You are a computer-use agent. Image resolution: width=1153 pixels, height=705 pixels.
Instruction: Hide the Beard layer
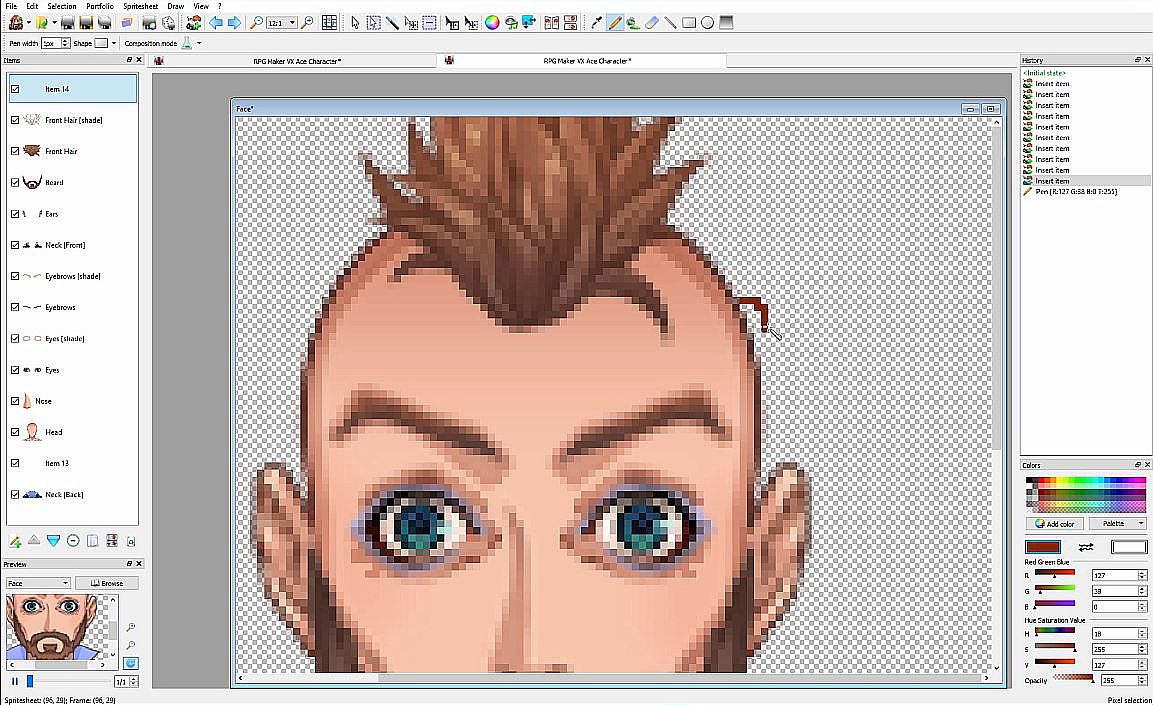(15, 182)
